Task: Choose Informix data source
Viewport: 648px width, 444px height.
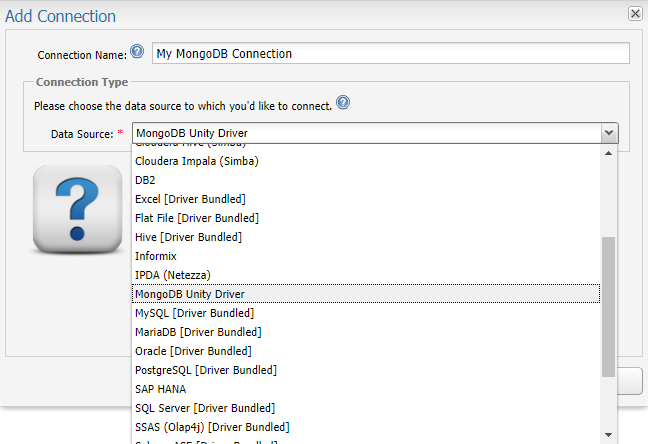Action: tap(366, 256)
